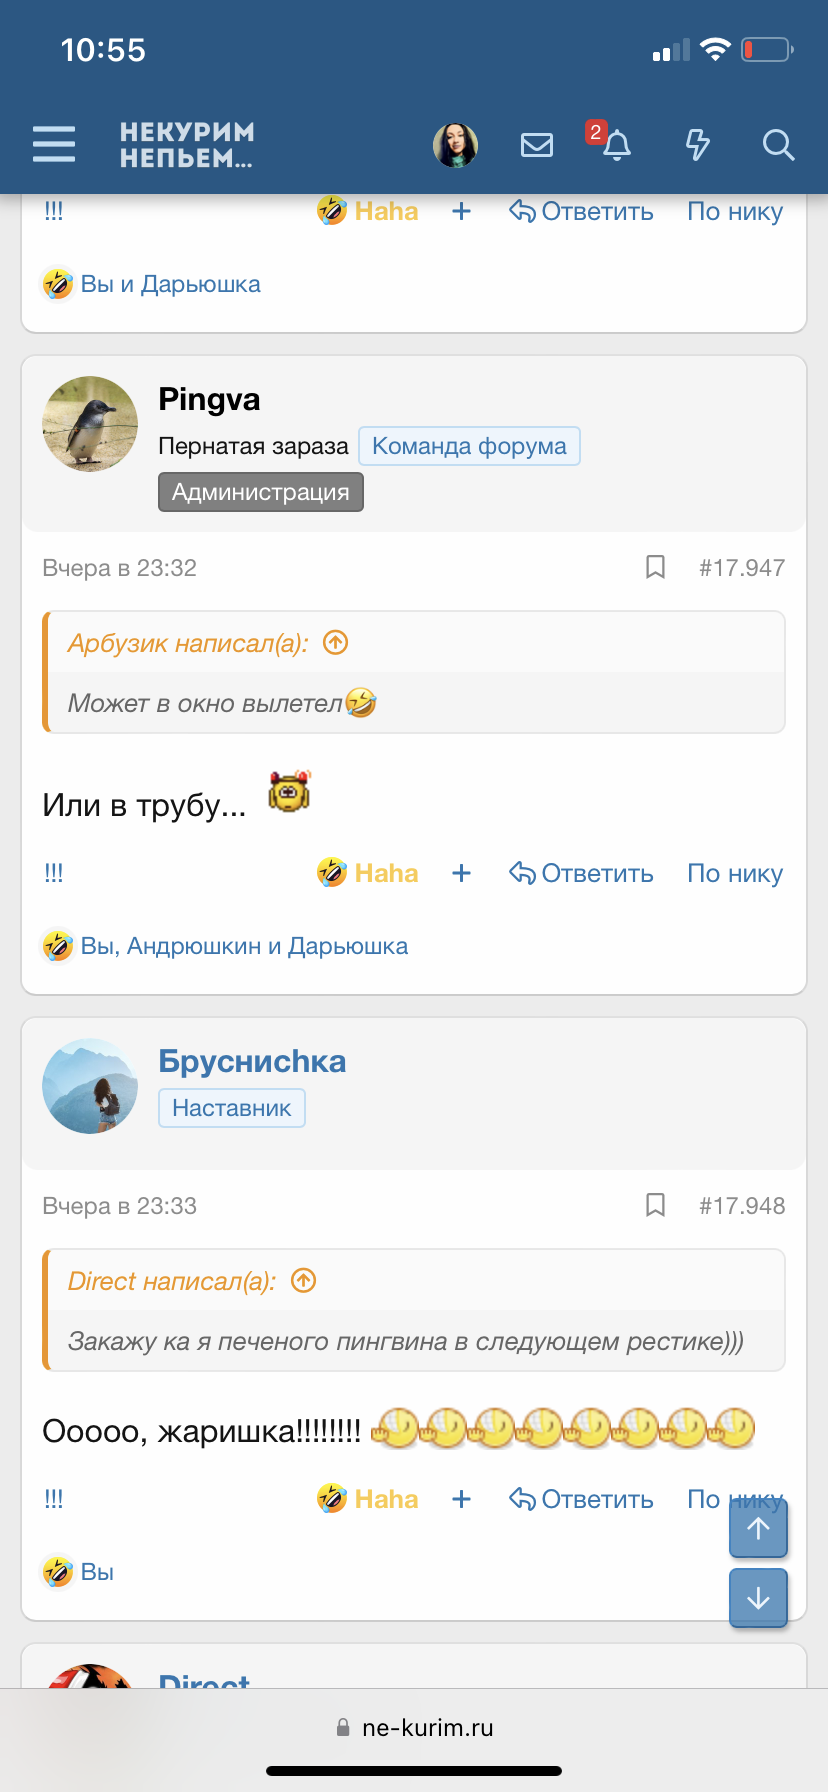
Task: Click the laughing emoji reaction icon under Pingva's post
Action: (332, 872)
